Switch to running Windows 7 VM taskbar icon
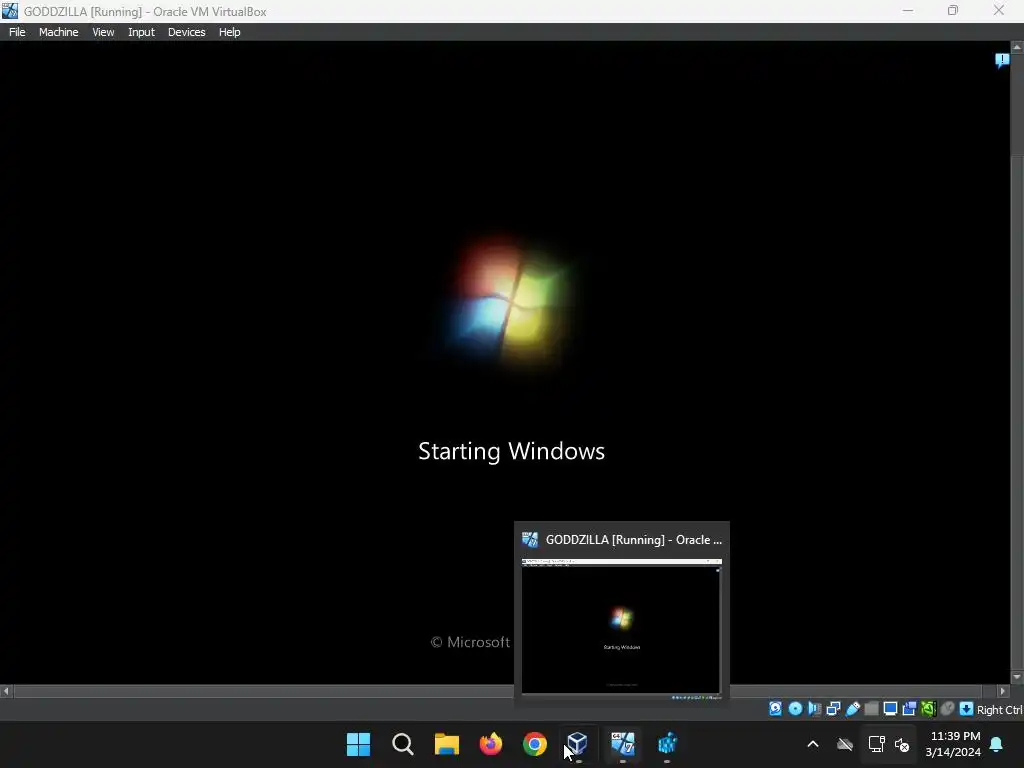Viewport: 1024px width, 768px height. (622, 744)
